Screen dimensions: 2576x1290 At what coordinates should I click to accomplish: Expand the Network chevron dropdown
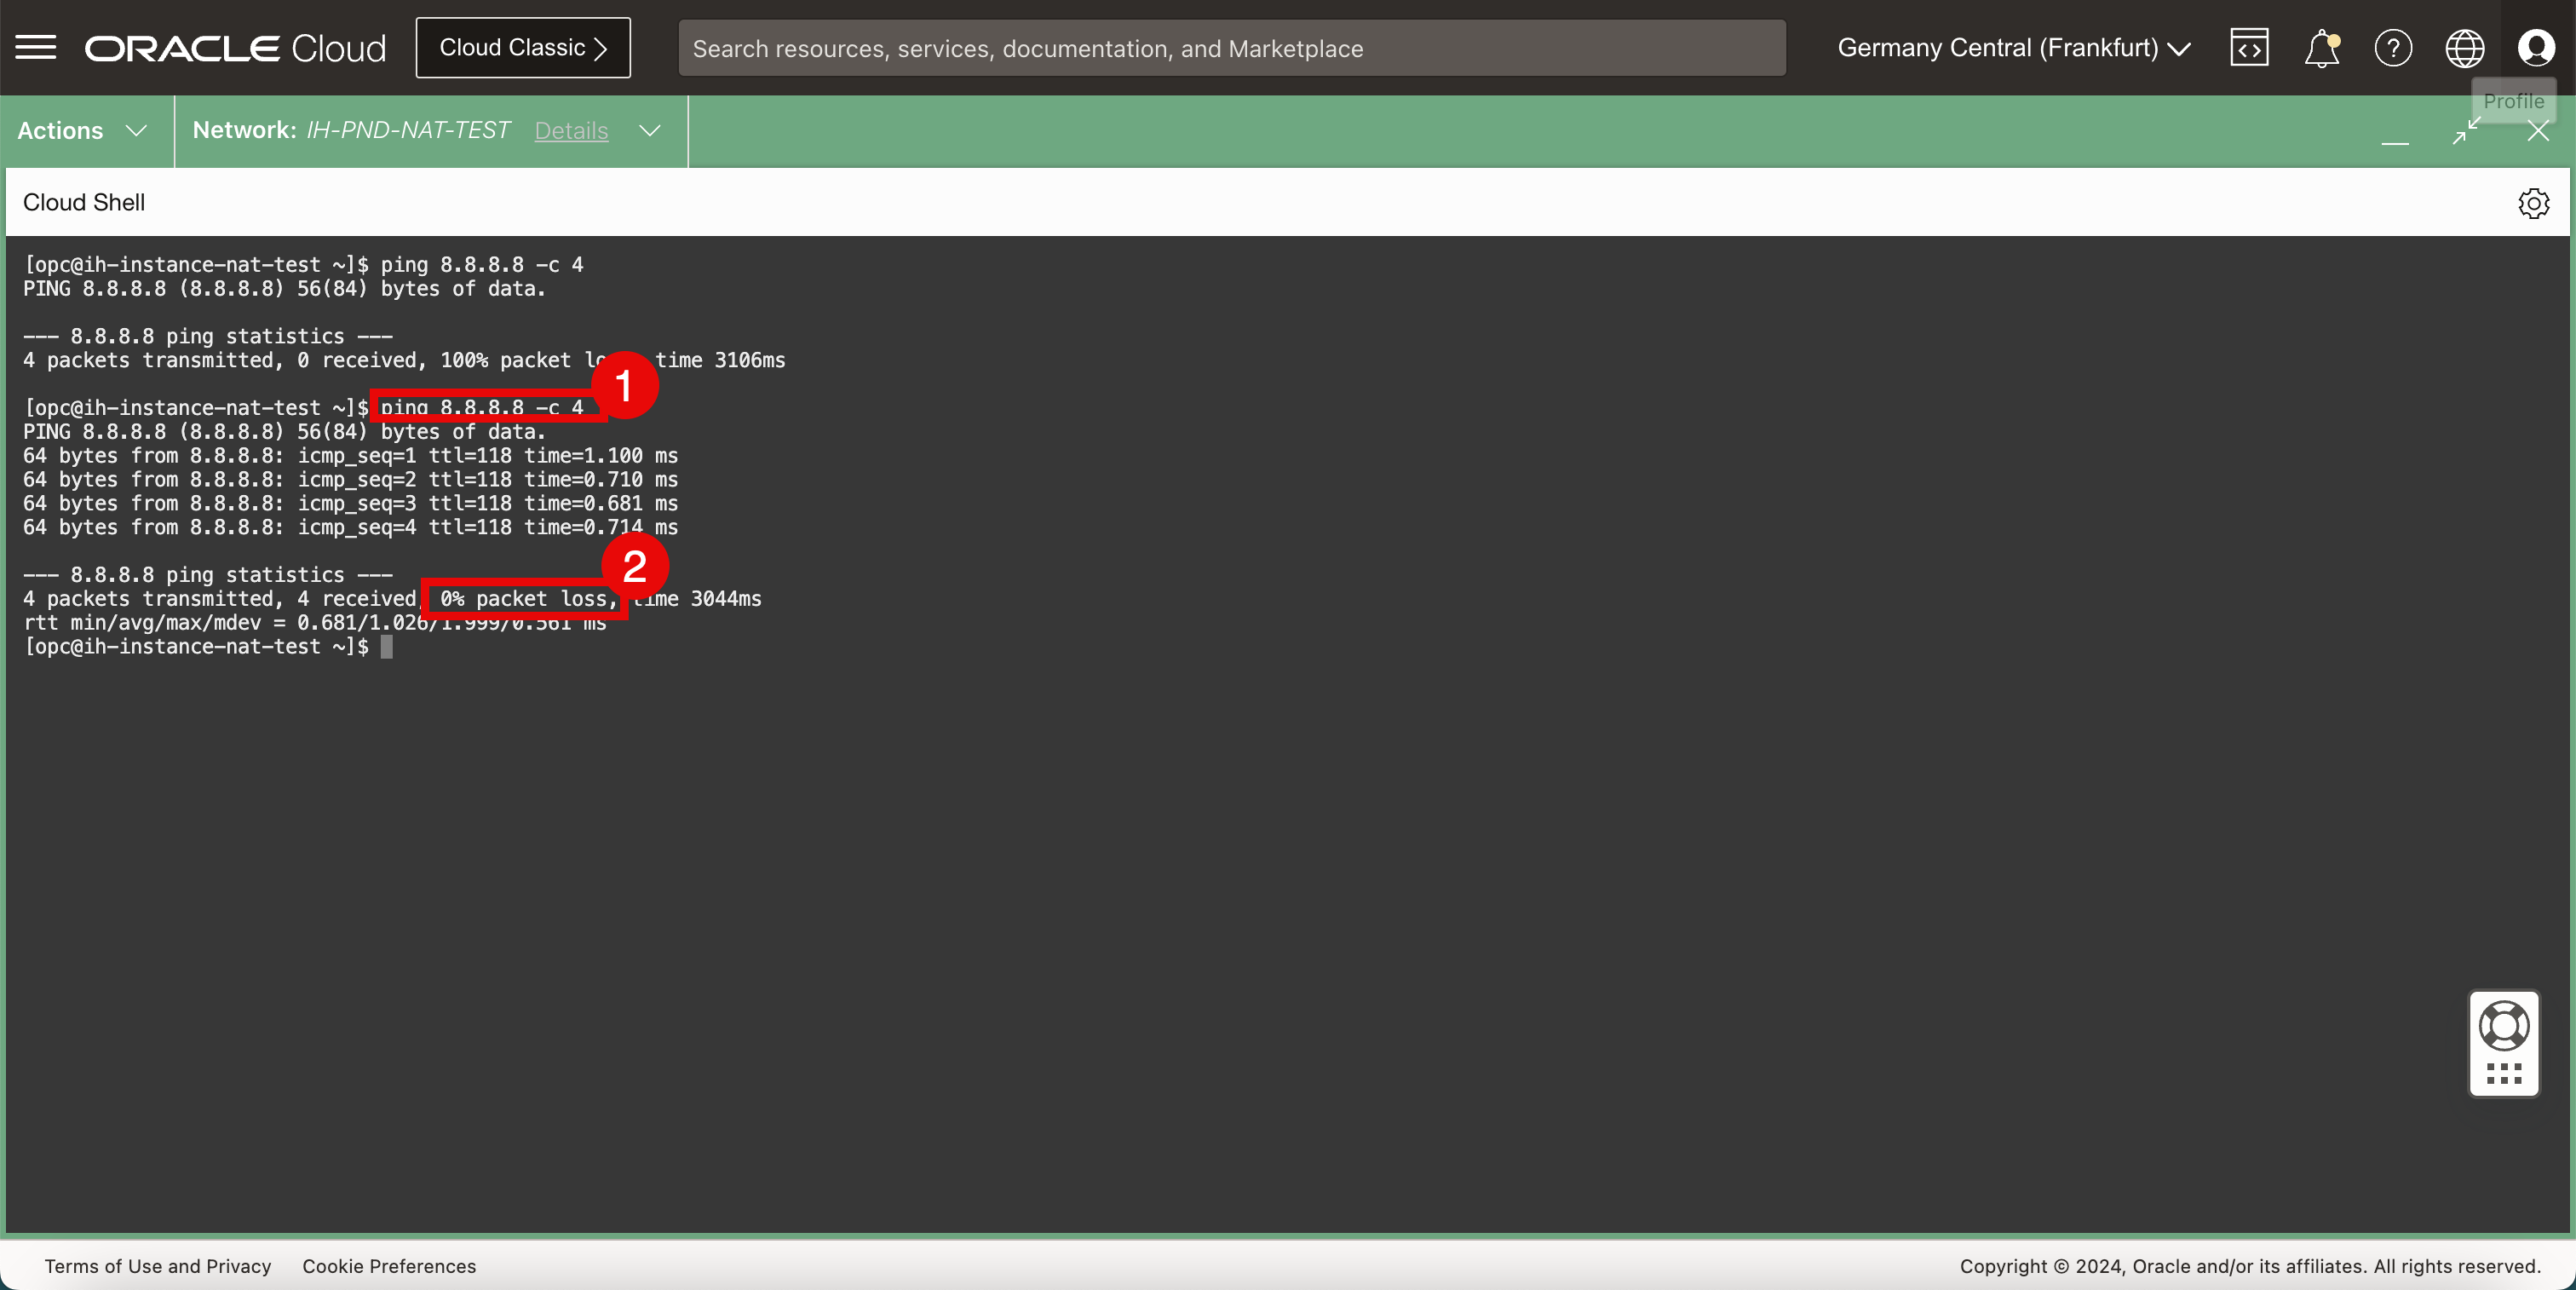click(650, 131)
